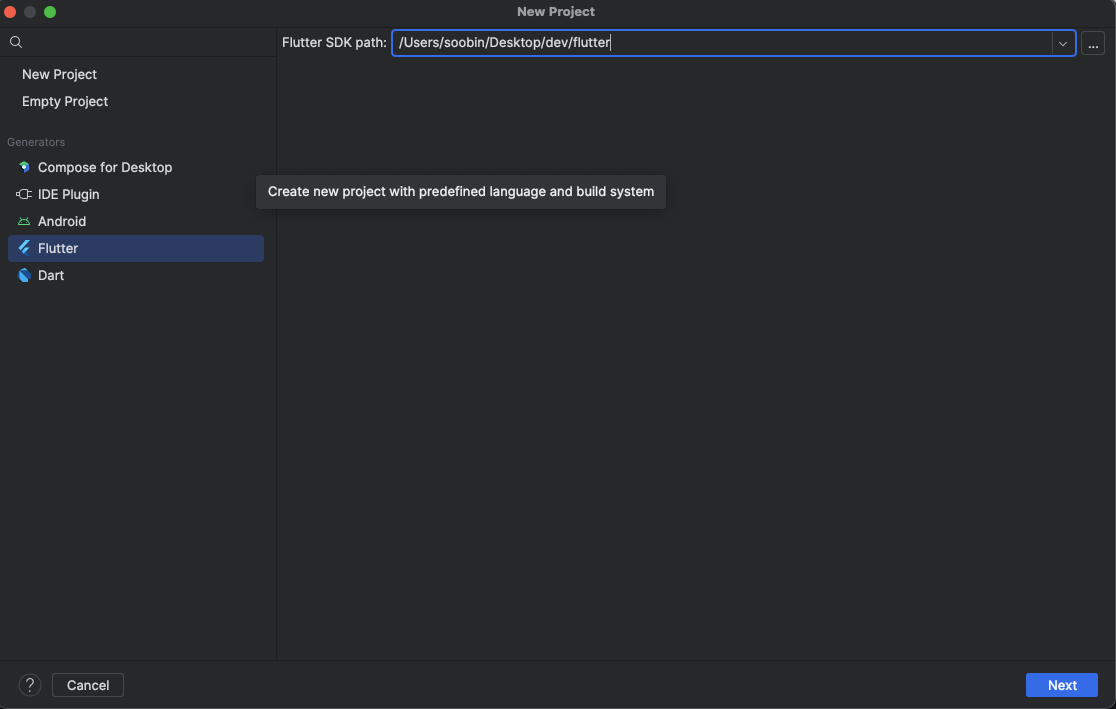Select the Compose for Desktop icon
Screen dimensions: 1116x709
[x=24, y=167]
